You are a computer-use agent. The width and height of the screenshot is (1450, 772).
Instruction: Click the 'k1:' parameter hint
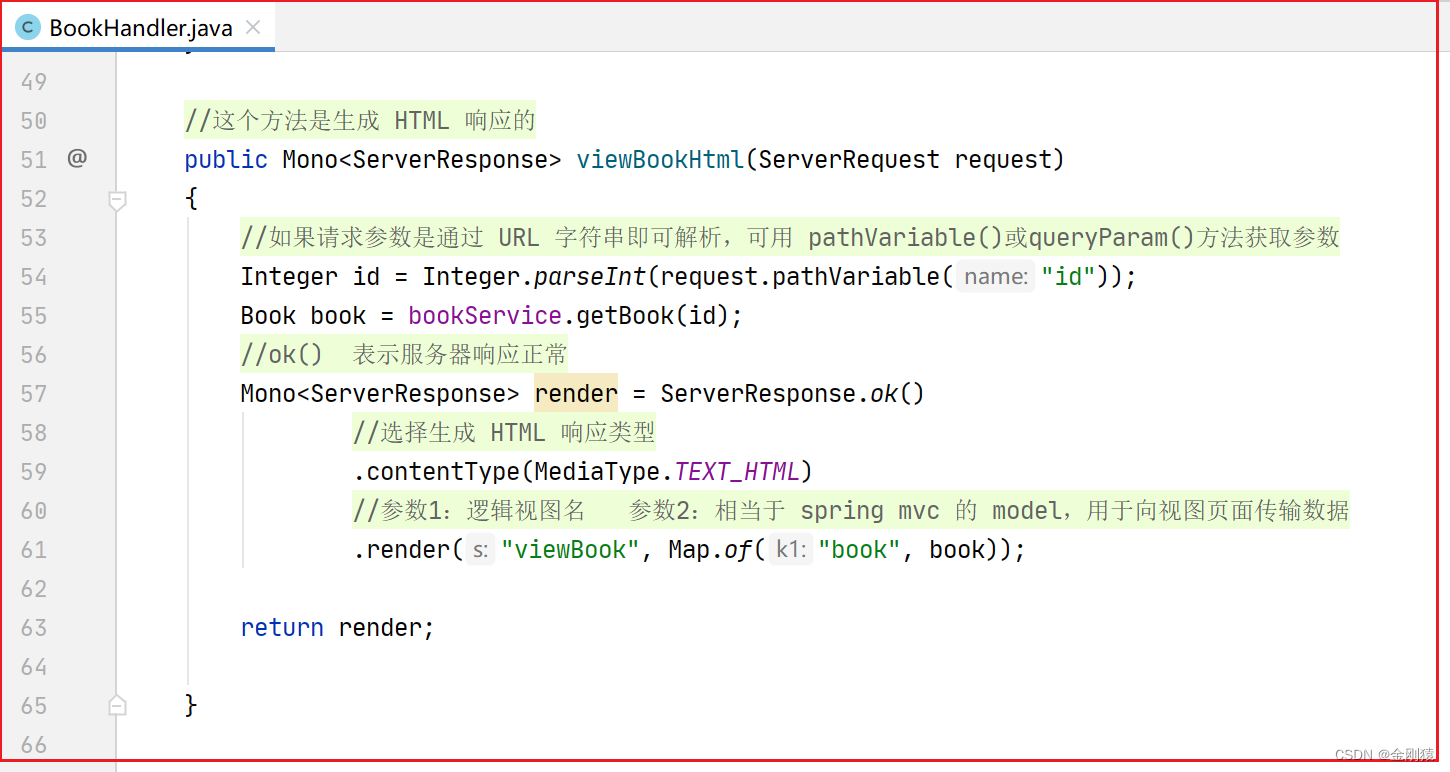click(791, 550)
